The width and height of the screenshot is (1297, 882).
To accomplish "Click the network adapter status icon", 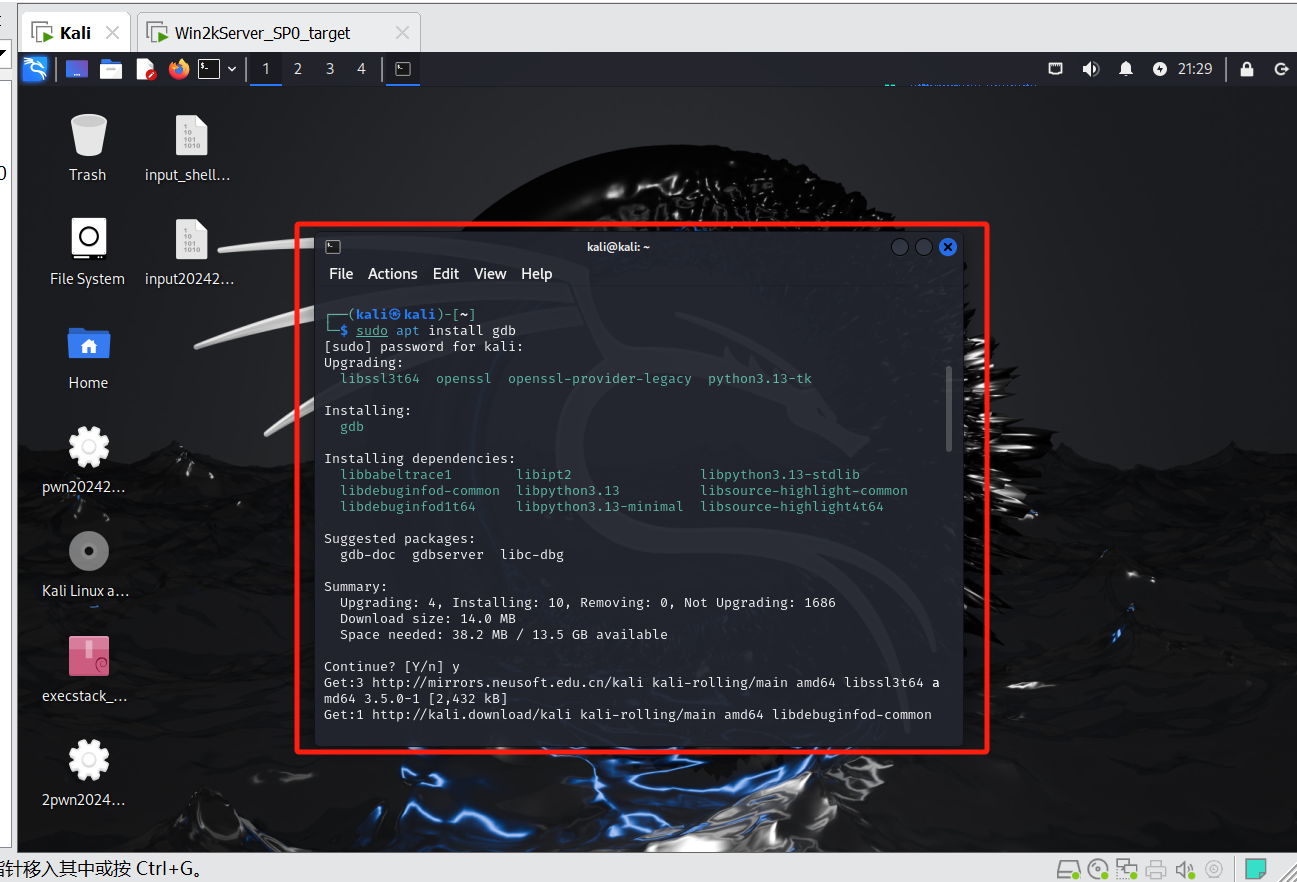I will [x=1127, y=869].
